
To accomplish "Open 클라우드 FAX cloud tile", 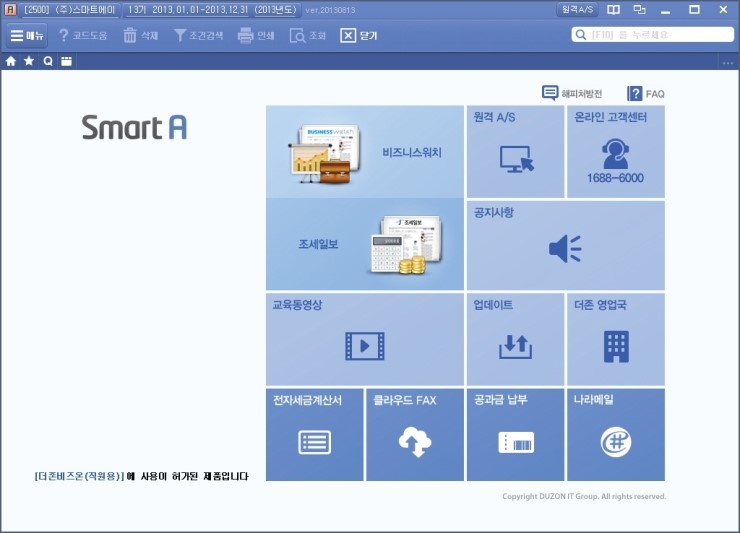I will (415, 435).
